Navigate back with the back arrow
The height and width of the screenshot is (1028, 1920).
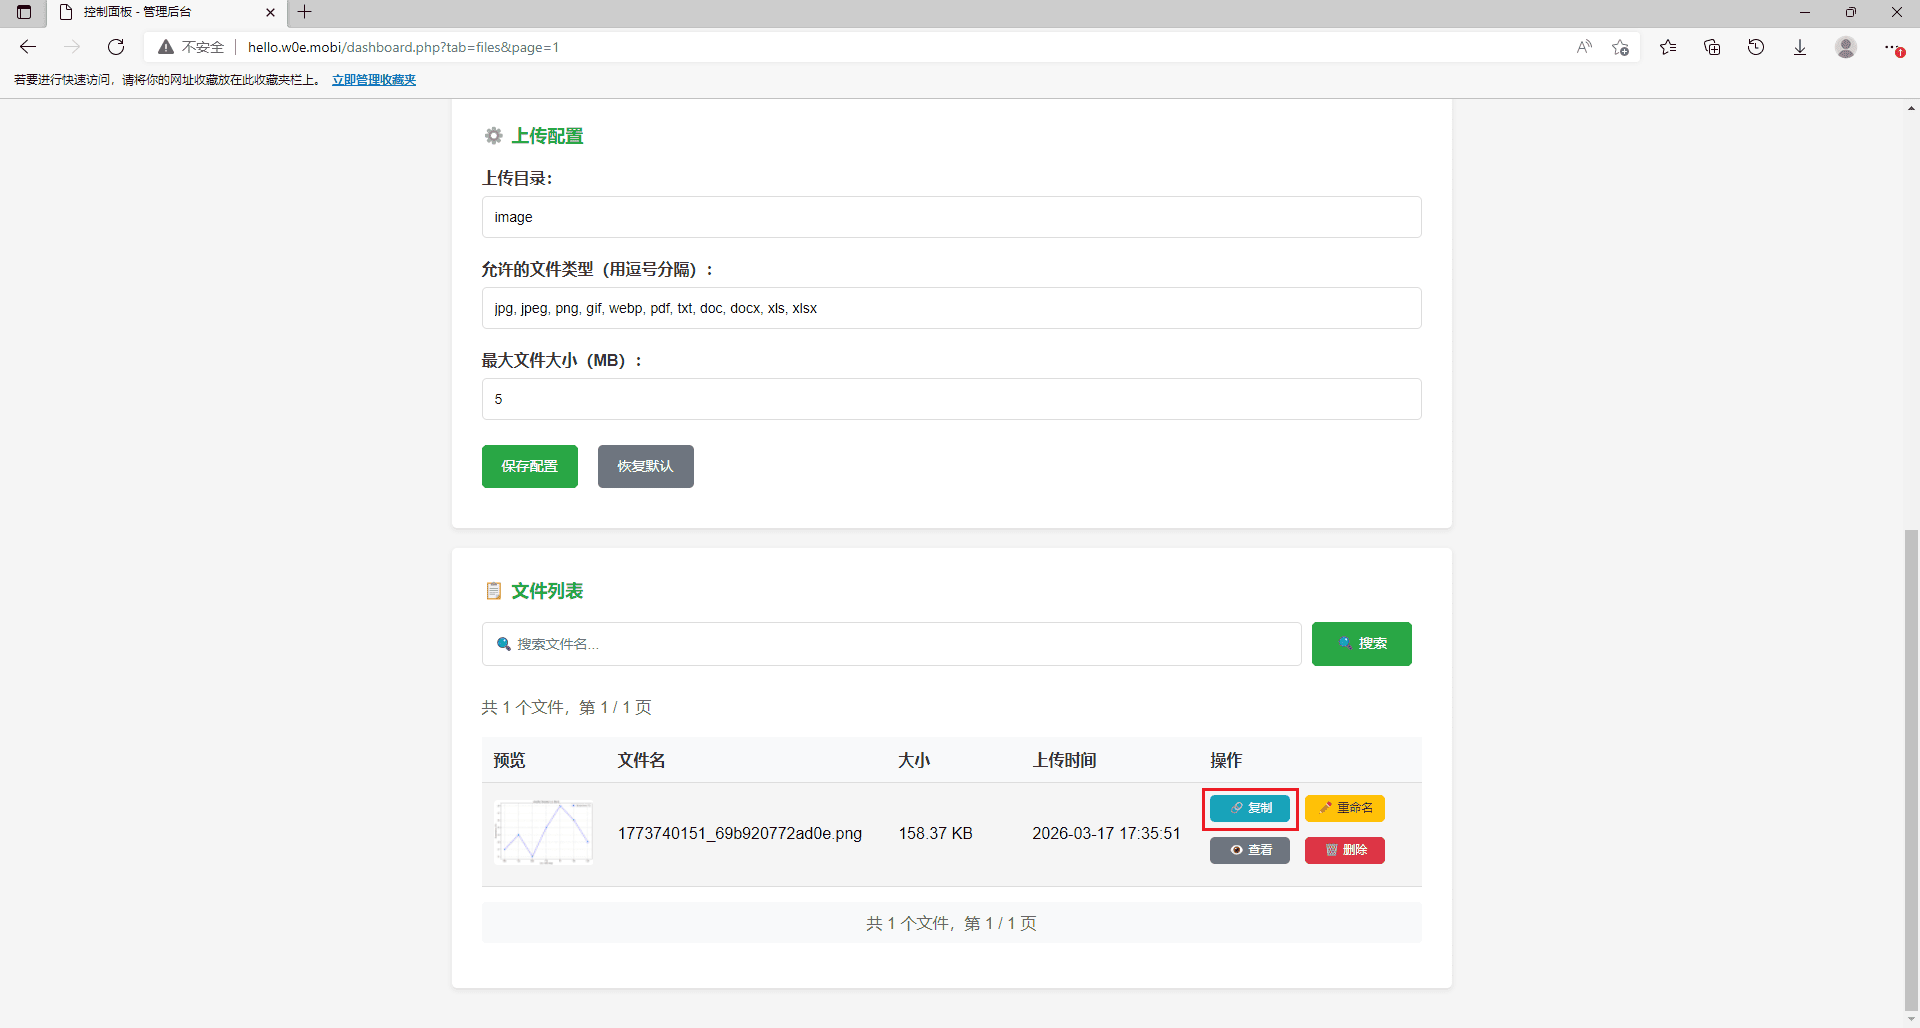point(27,46)
